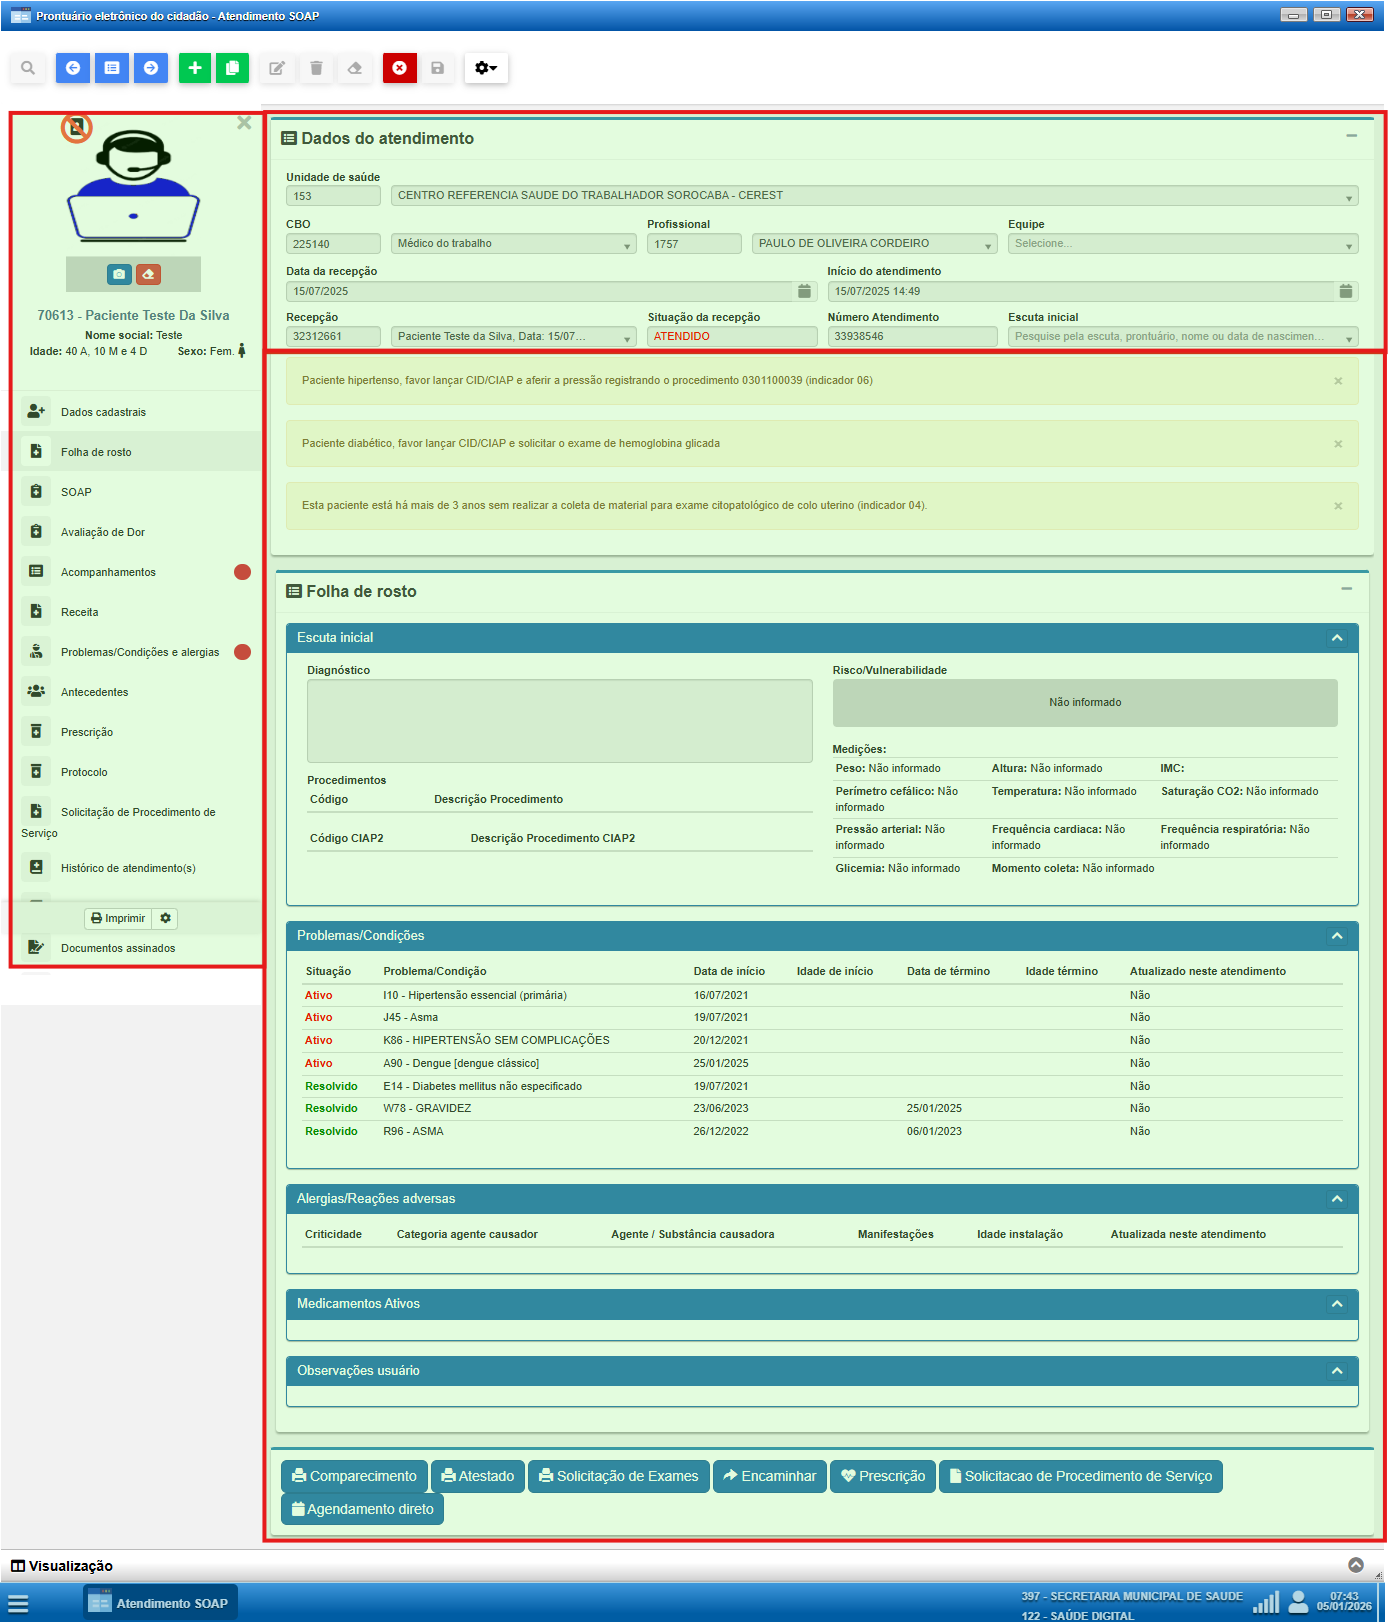Click the Imprimir print button
Viewport: 1389px width, 1622px height.
[x=118, y=918]
